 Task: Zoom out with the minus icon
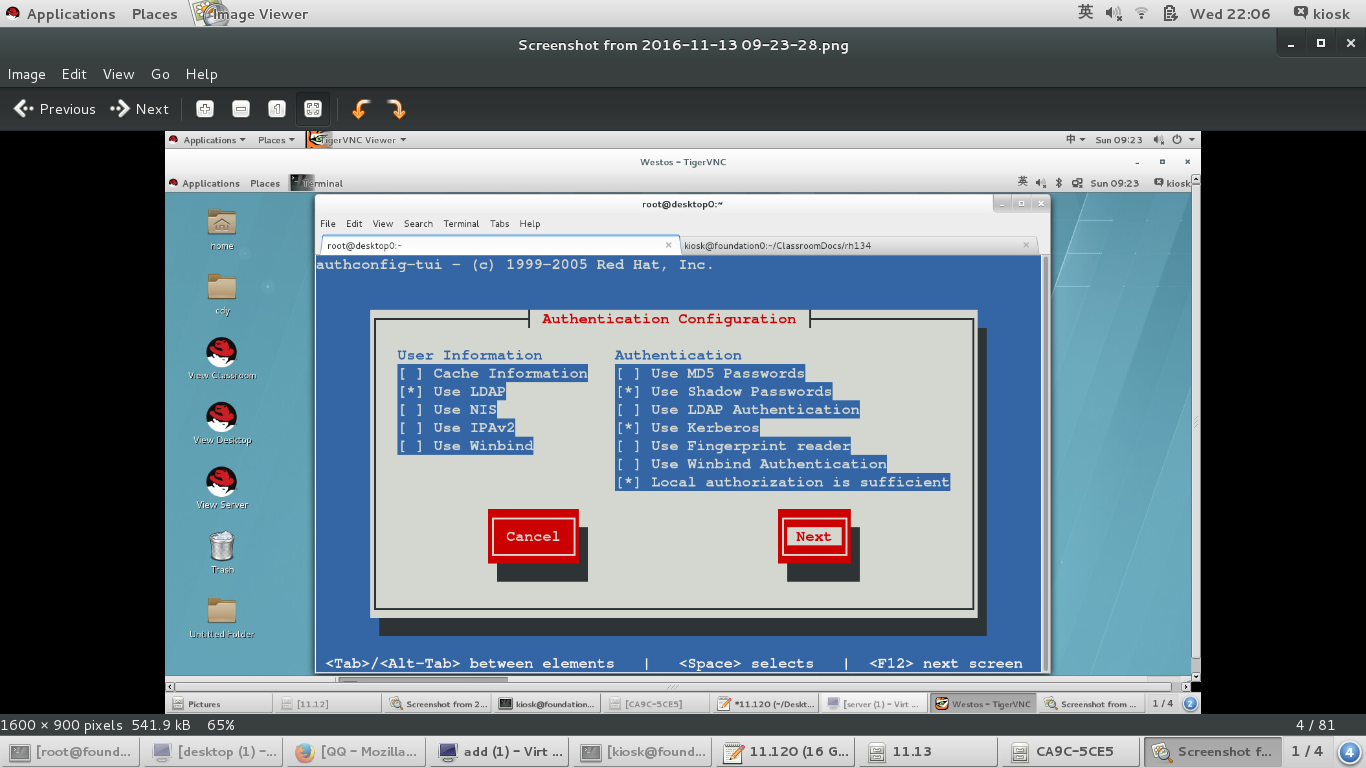(241, 109)
